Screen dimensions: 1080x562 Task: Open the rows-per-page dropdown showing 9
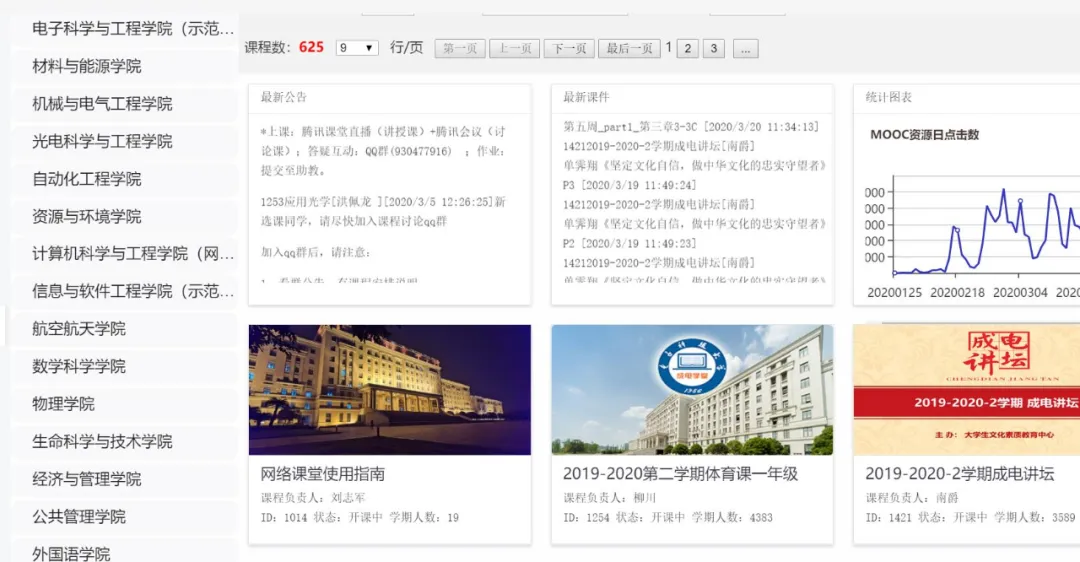pos(357,48)
